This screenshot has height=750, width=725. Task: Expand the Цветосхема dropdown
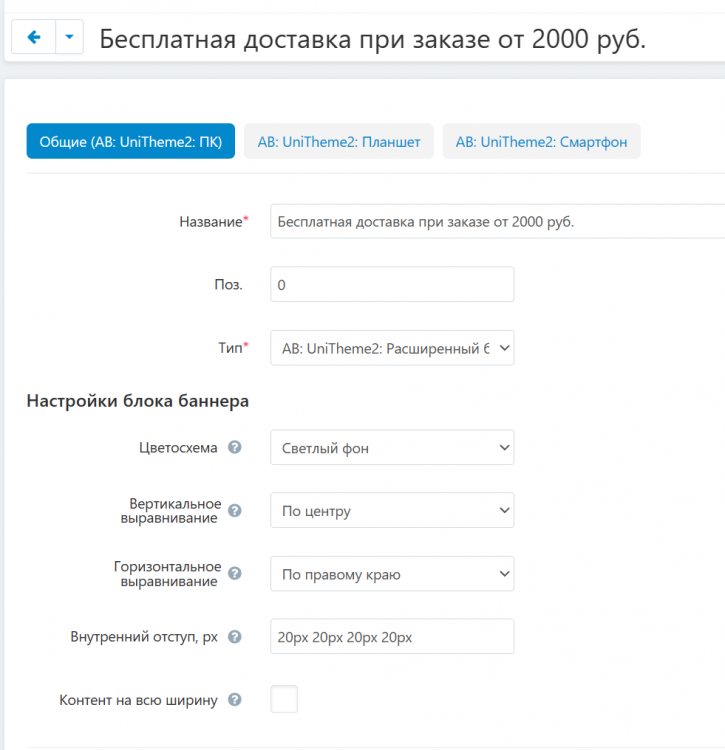tap(392, 448)
